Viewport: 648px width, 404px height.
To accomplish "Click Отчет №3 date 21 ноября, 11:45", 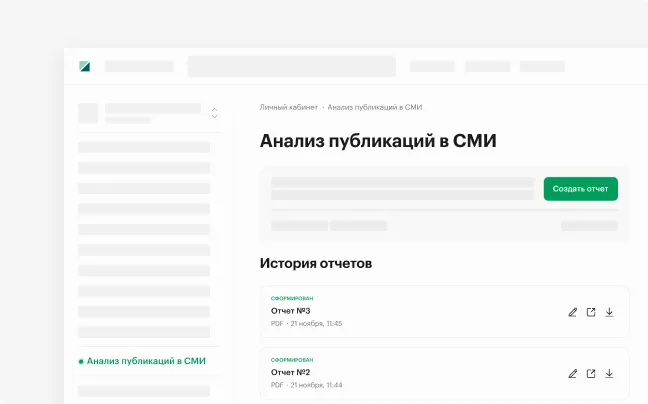I will click(x=316, y=323).
